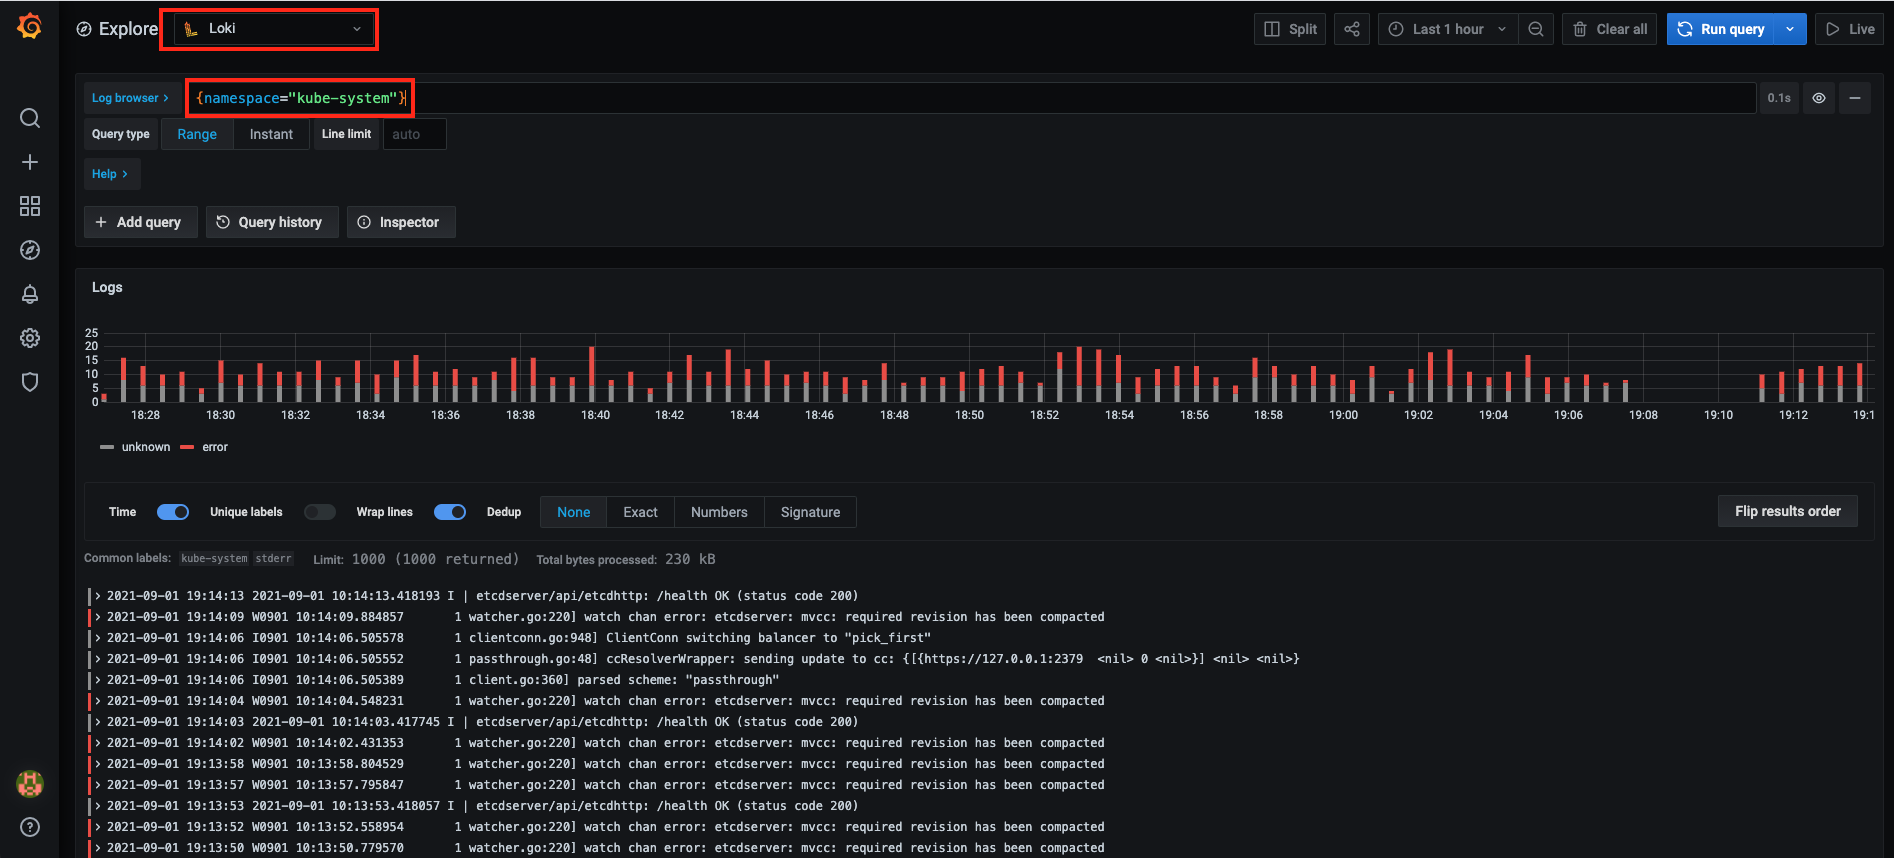Open Query history

272,222
